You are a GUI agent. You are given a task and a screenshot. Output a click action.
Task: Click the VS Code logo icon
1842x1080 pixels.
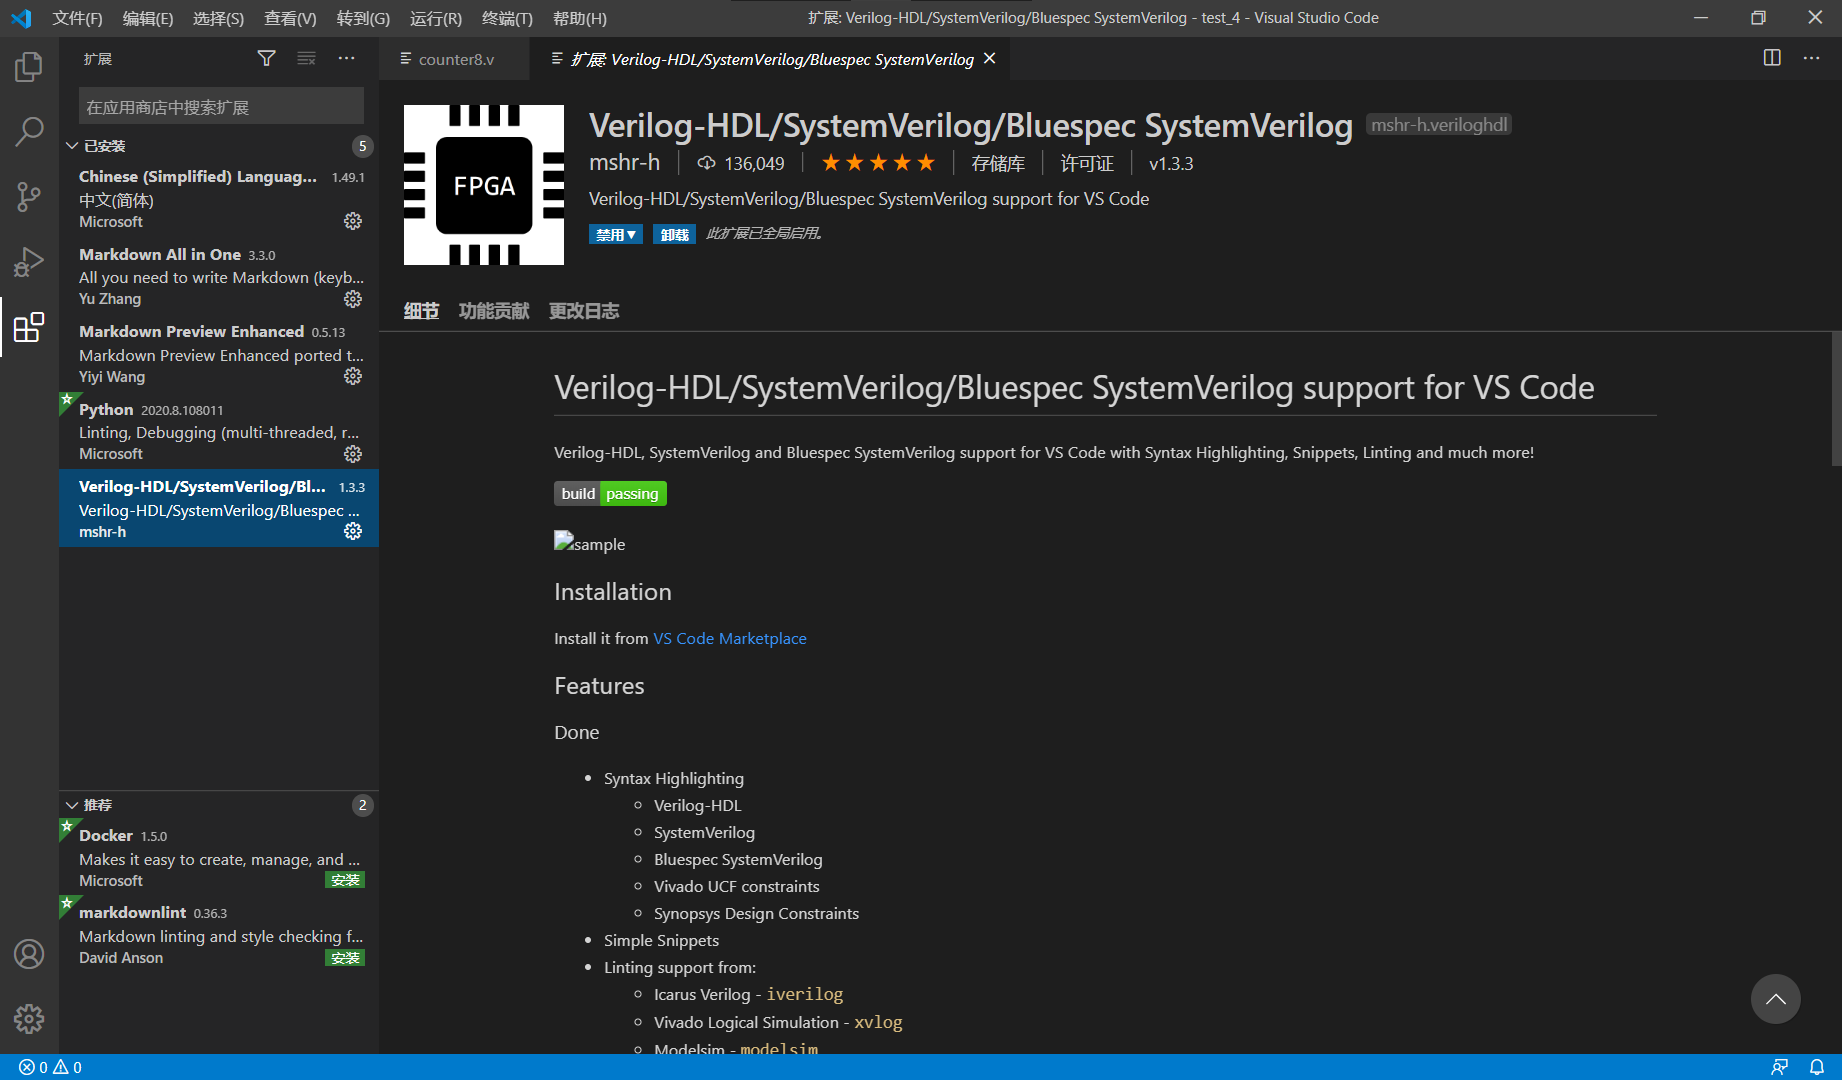(x=21, y=18)
